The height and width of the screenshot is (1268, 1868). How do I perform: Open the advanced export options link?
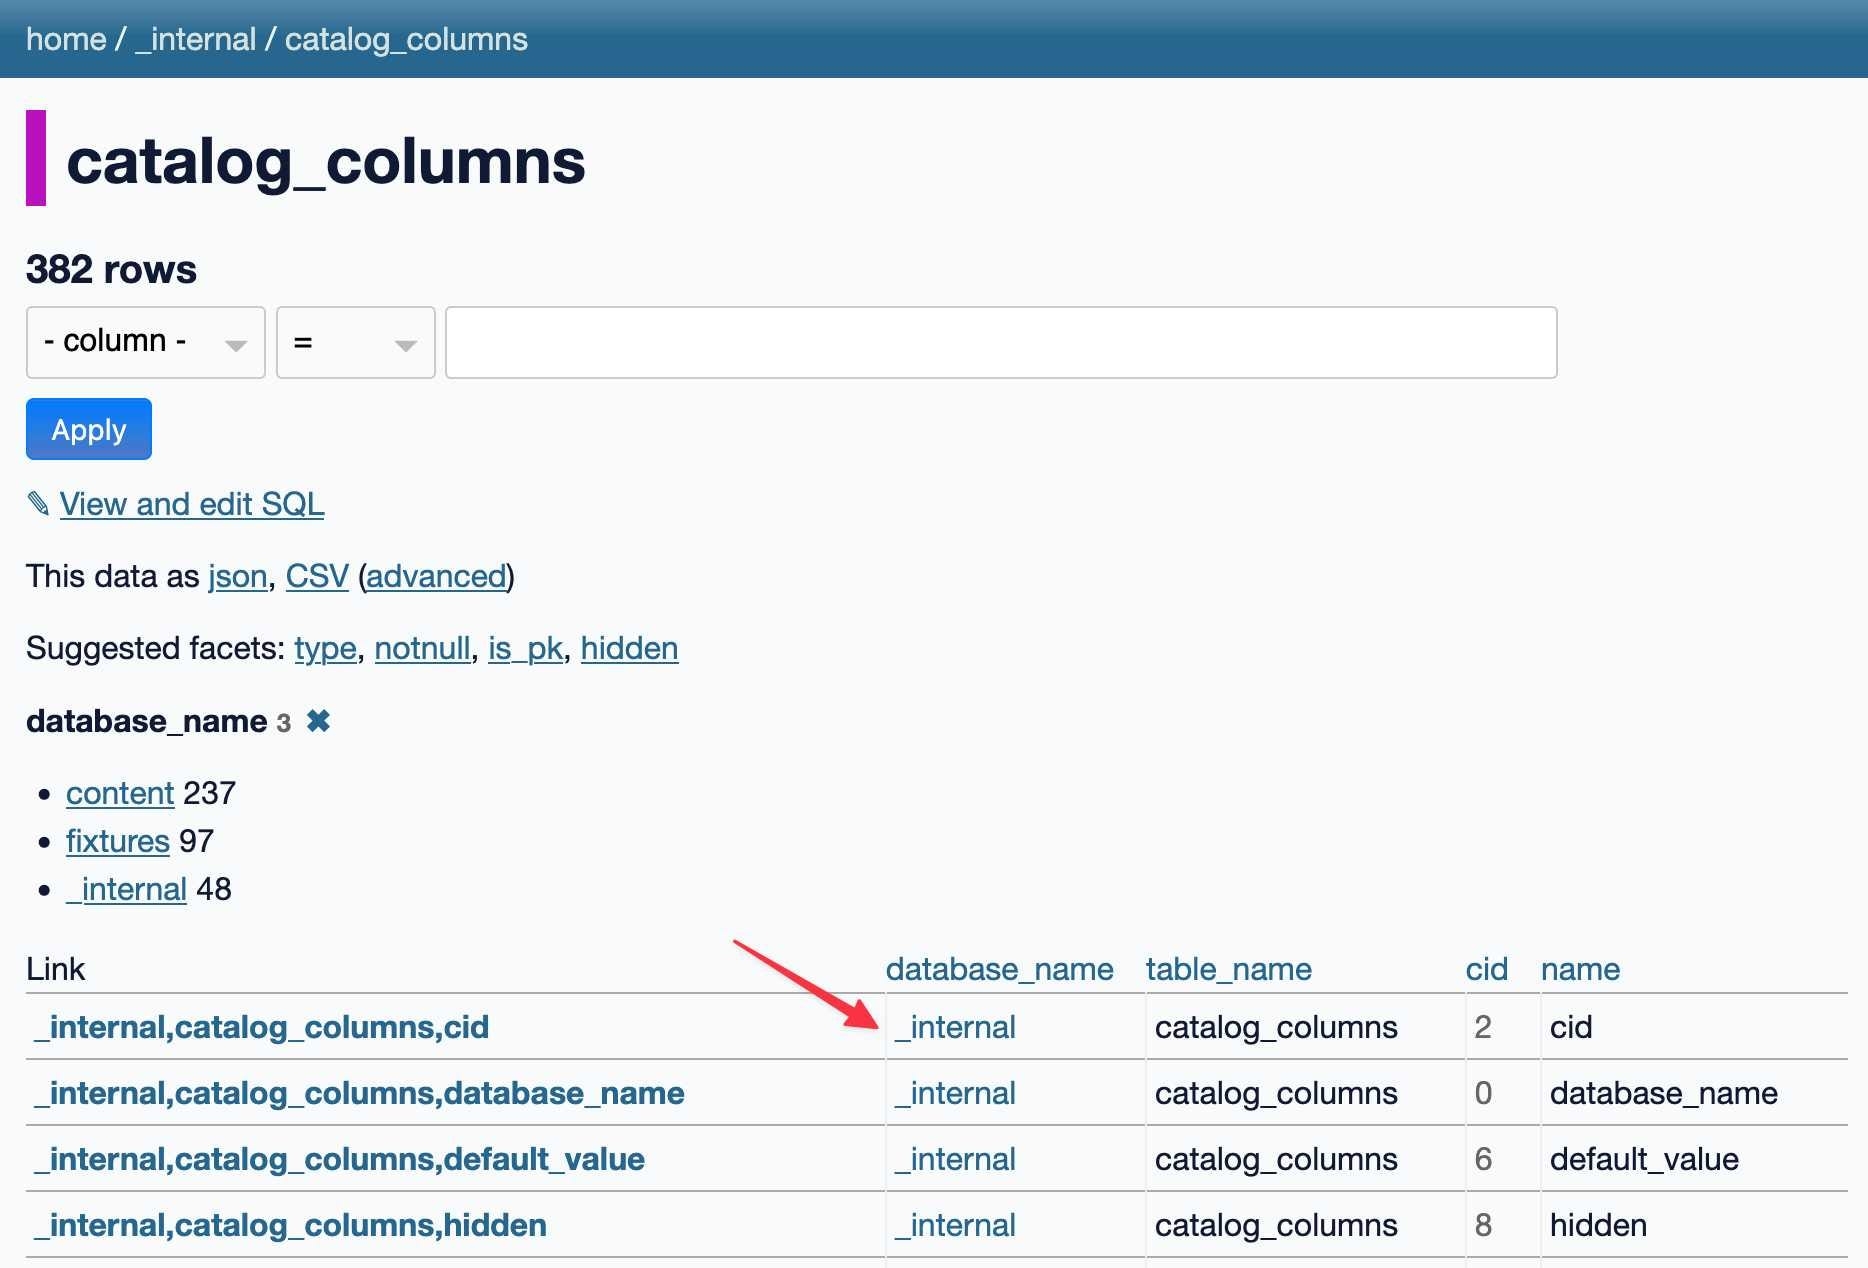pyautogui.click(x=436, y=577)
